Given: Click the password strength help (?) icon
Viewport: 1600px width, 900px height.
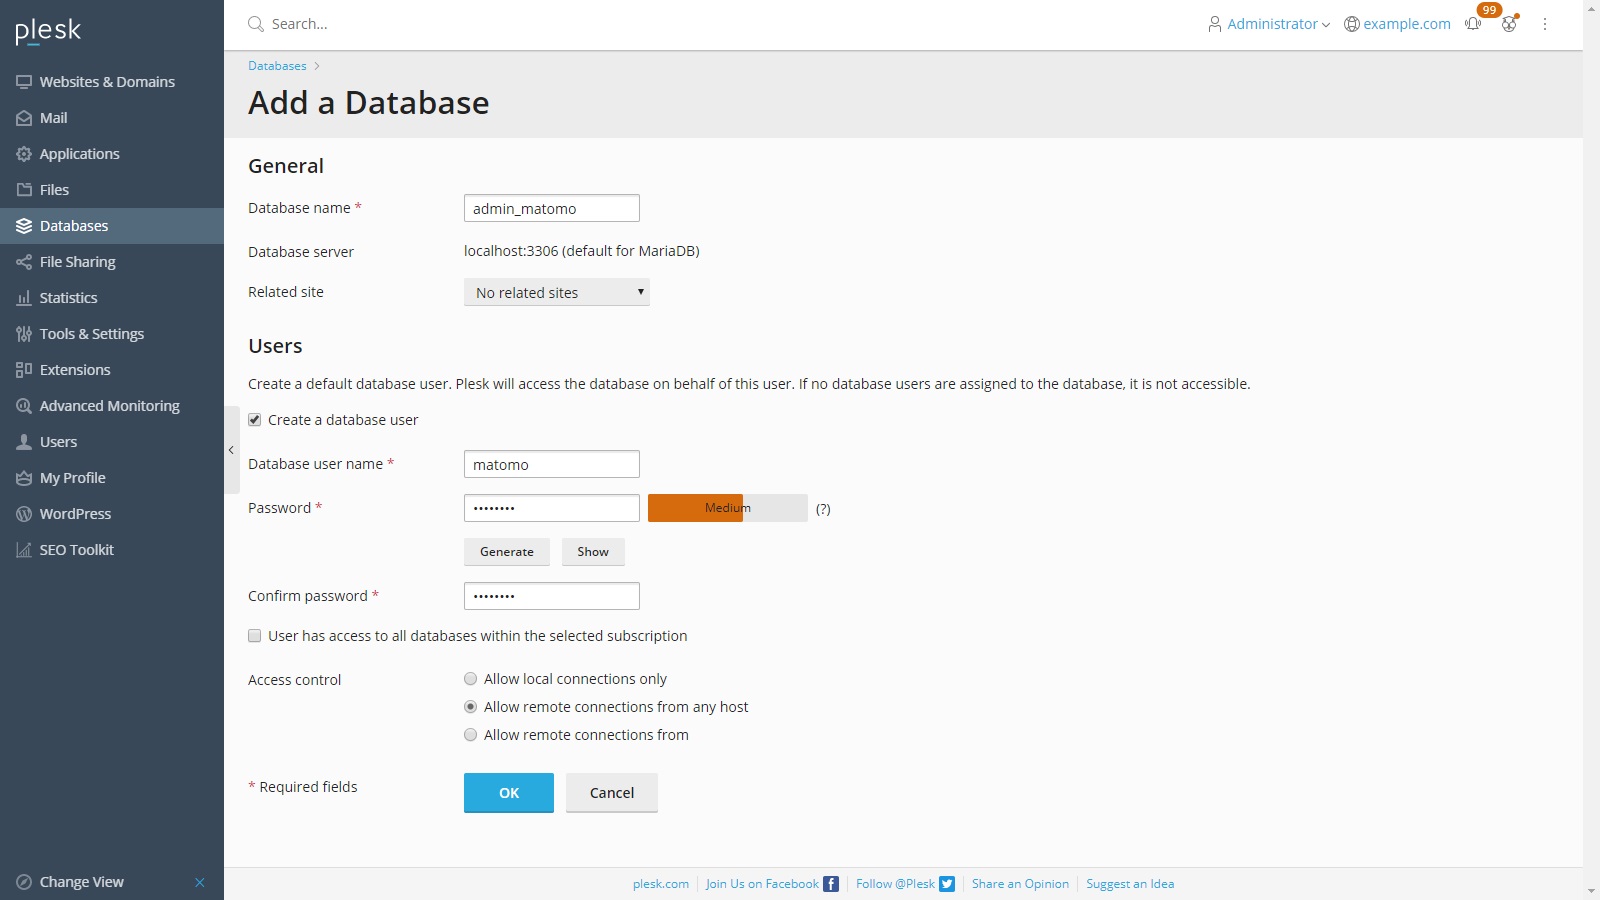Looking at the screenshot, I should [823, 509].
